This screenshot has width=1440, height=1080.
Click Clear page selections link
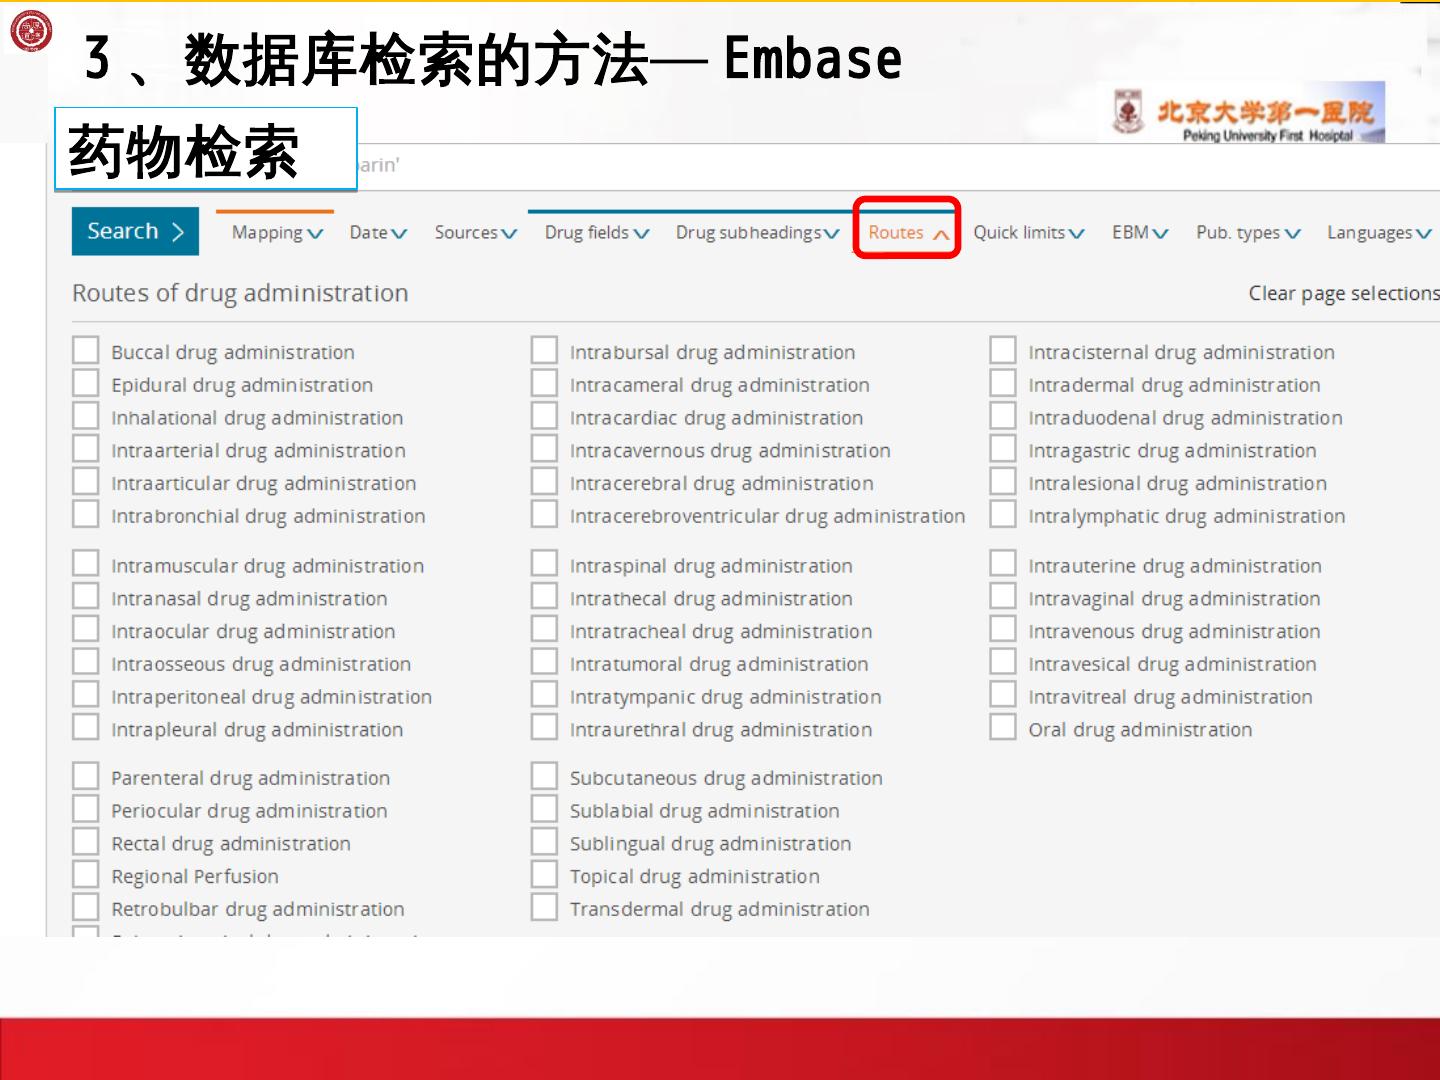click(x=1344, y=293)
